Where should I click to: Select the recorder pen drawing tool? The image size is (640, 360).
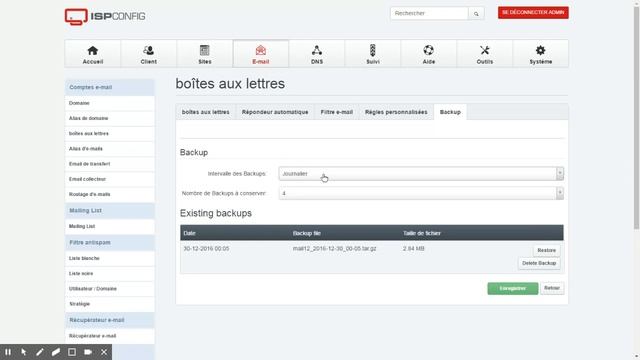pos(40,352)
